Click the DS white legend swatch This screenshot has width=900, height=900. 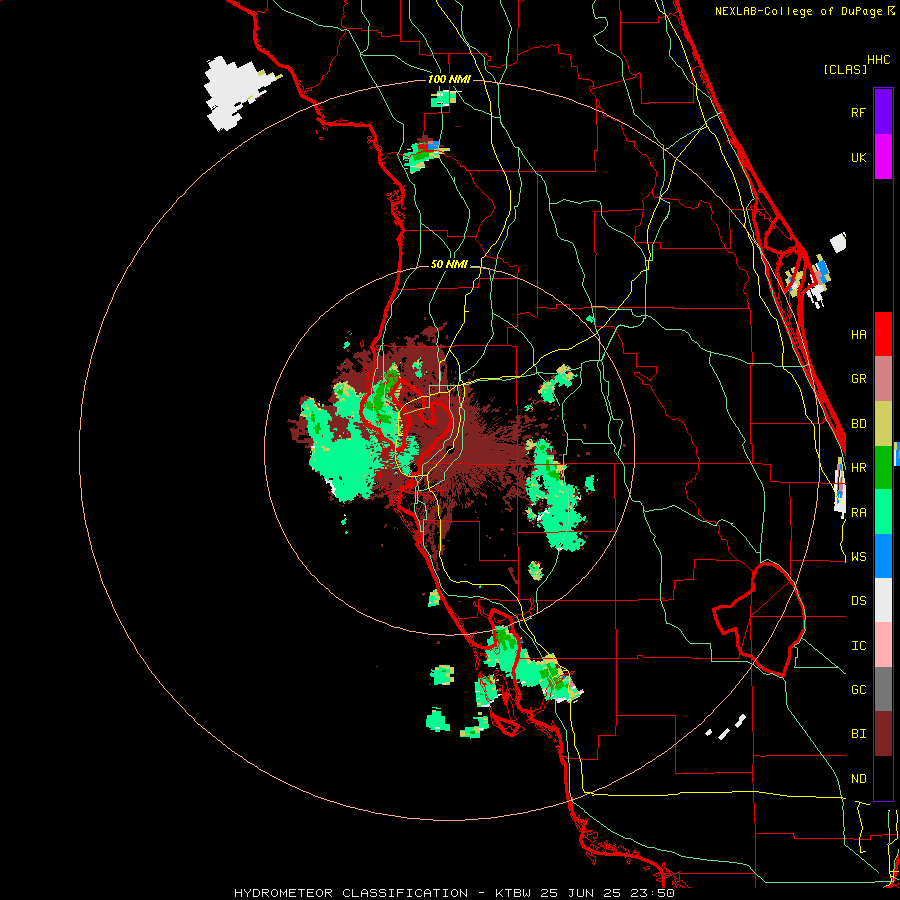[883, 600]
